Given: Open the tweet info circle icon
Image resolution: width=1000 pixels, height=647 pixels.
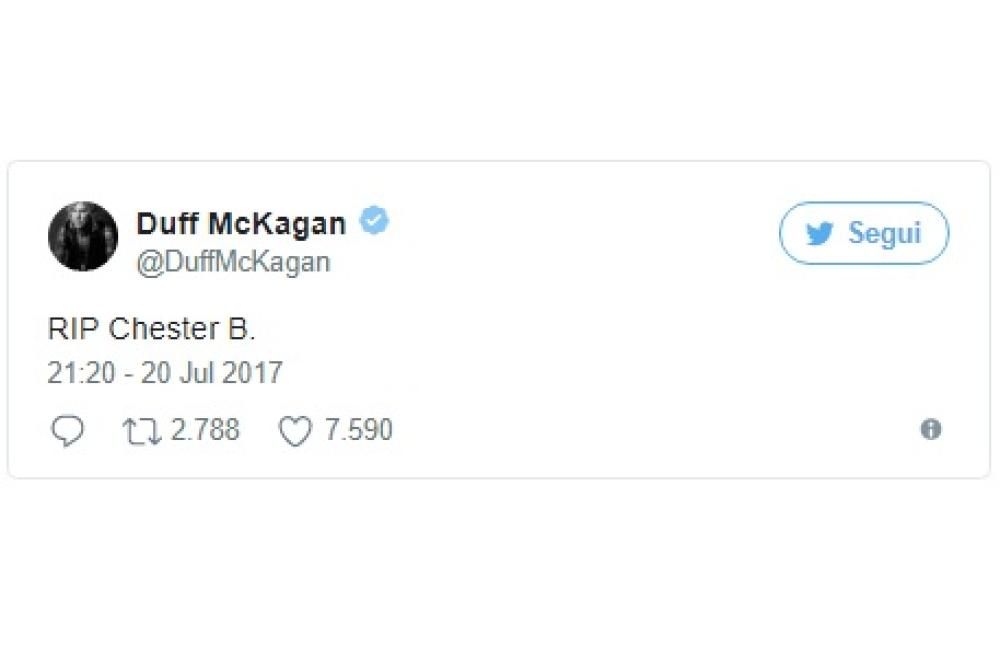Looking at the screenshot, I should pos(930,430).
